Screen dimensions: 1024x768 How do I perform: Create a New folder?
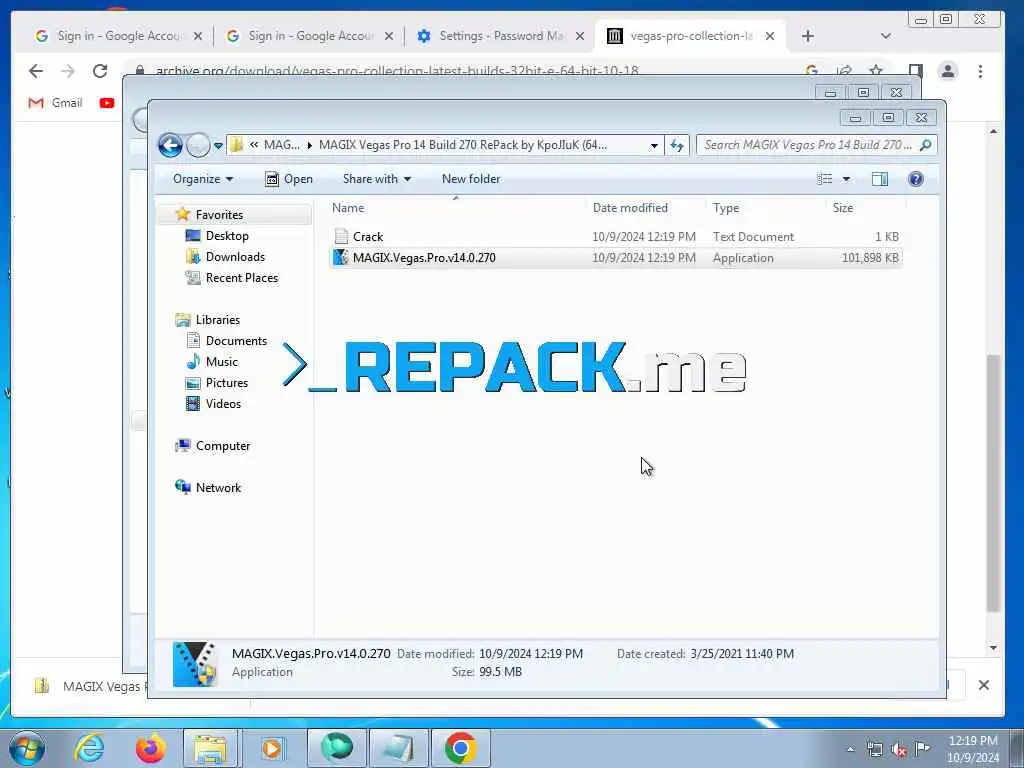pyautogui.click(x=471, y=179)
